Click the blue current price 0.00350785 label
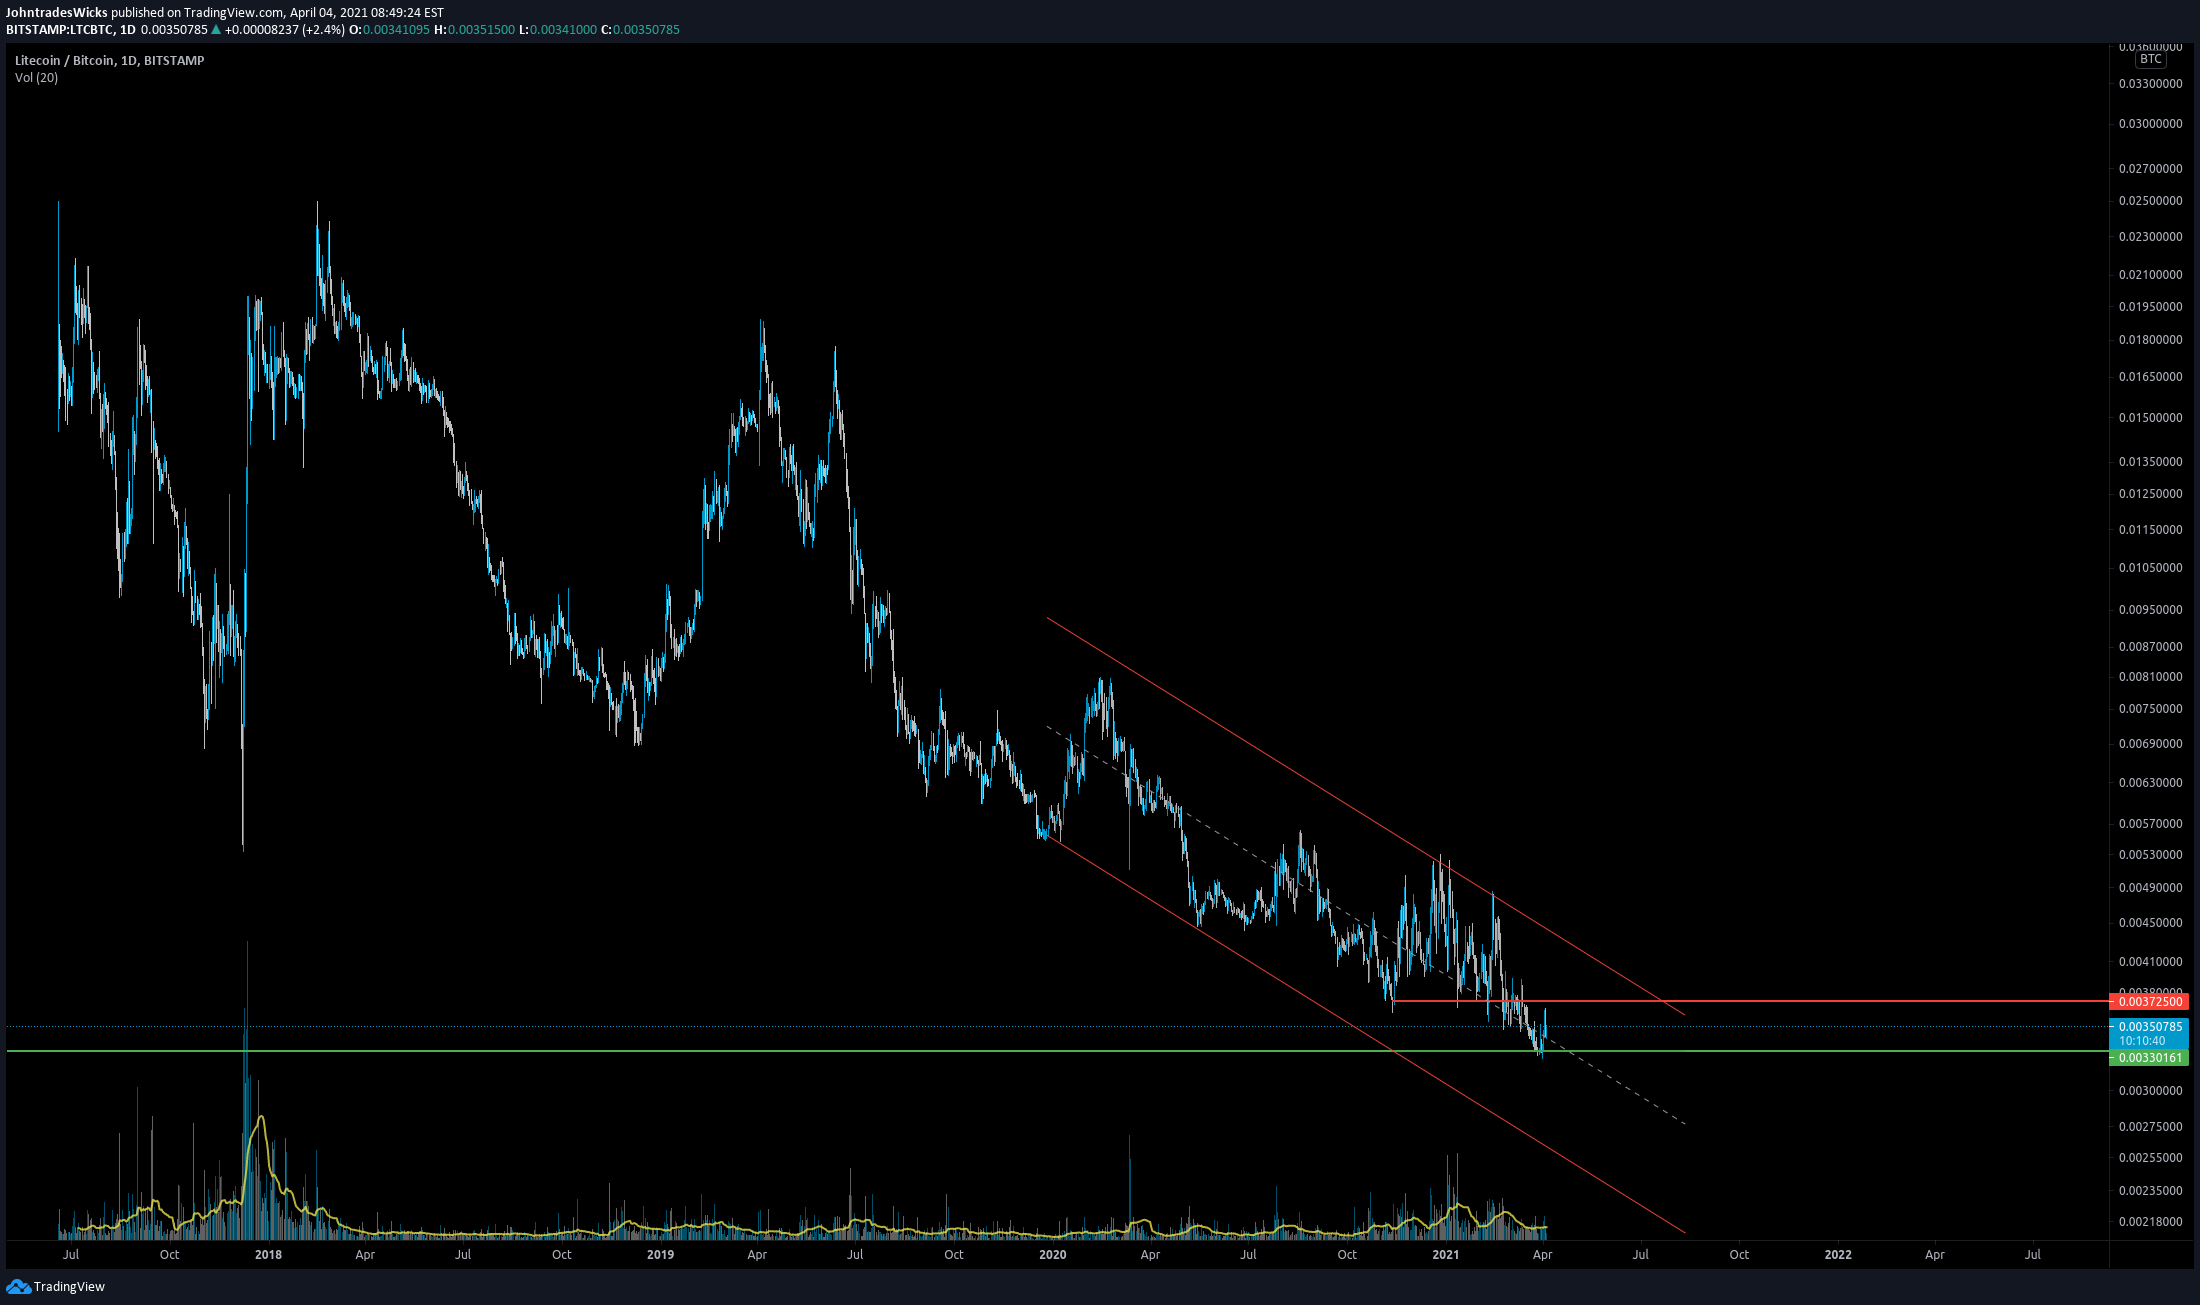This screenshot has height=1305, width=2200. (x=2149, y=1027)
